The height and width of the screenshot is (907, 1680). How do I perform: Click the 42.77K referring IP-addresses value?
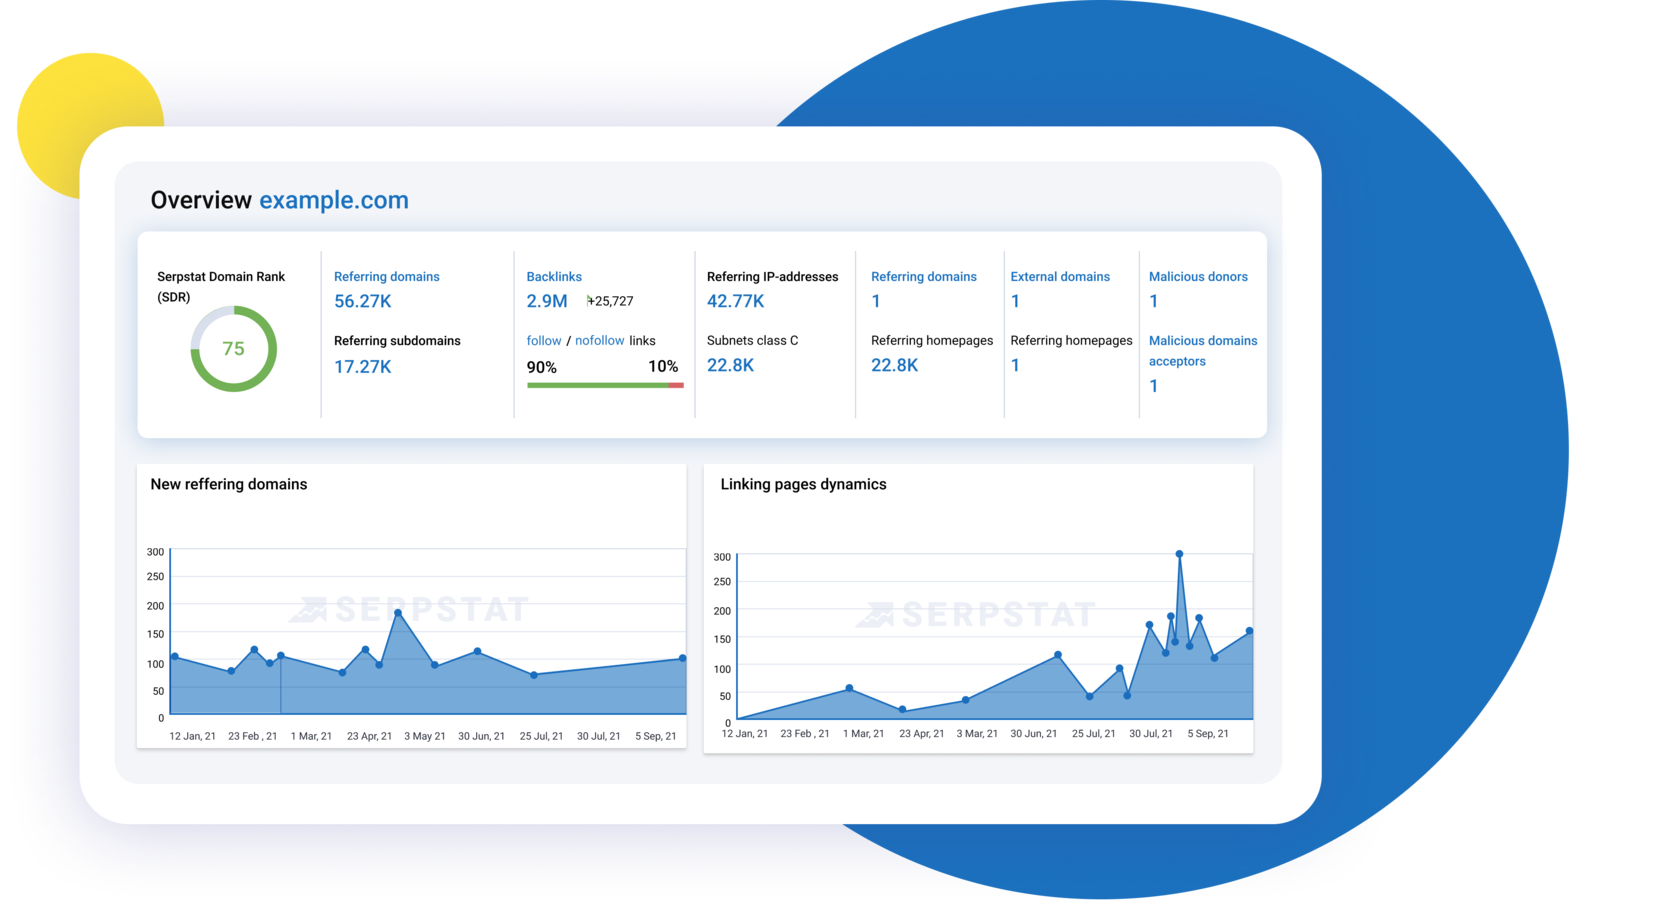point(736,301)
